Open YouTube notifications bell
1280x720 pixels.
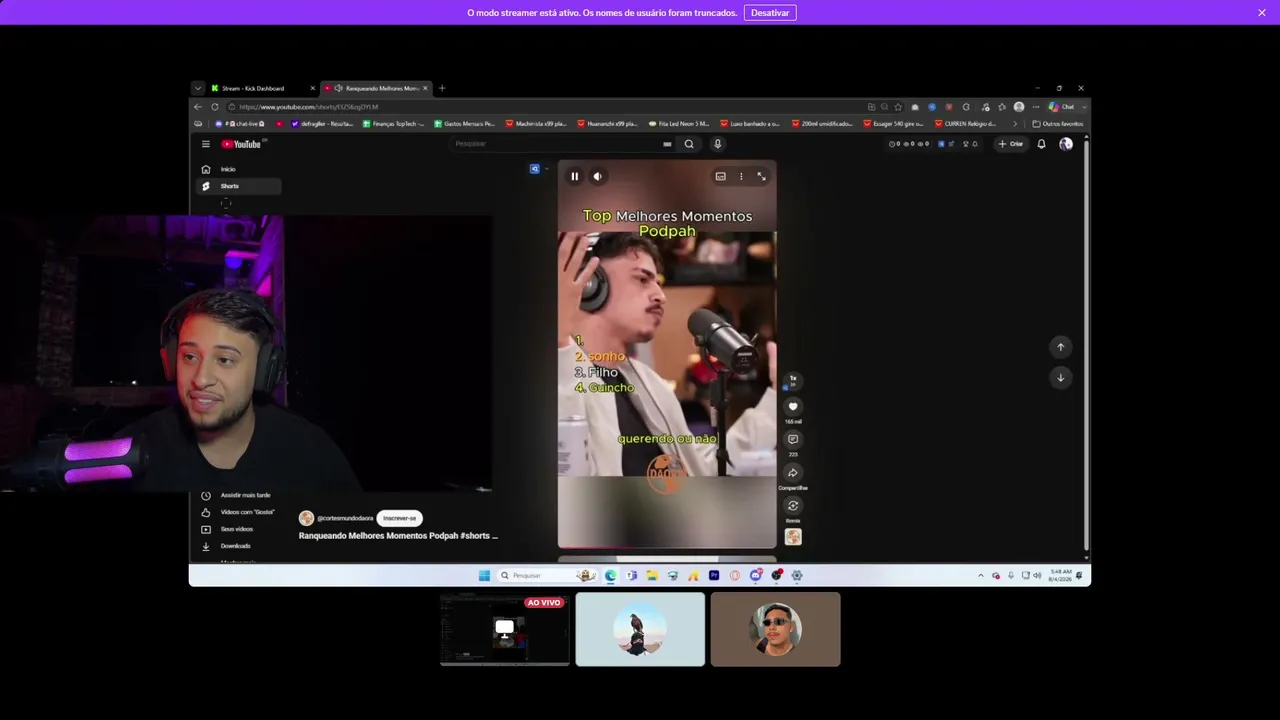1041,144
